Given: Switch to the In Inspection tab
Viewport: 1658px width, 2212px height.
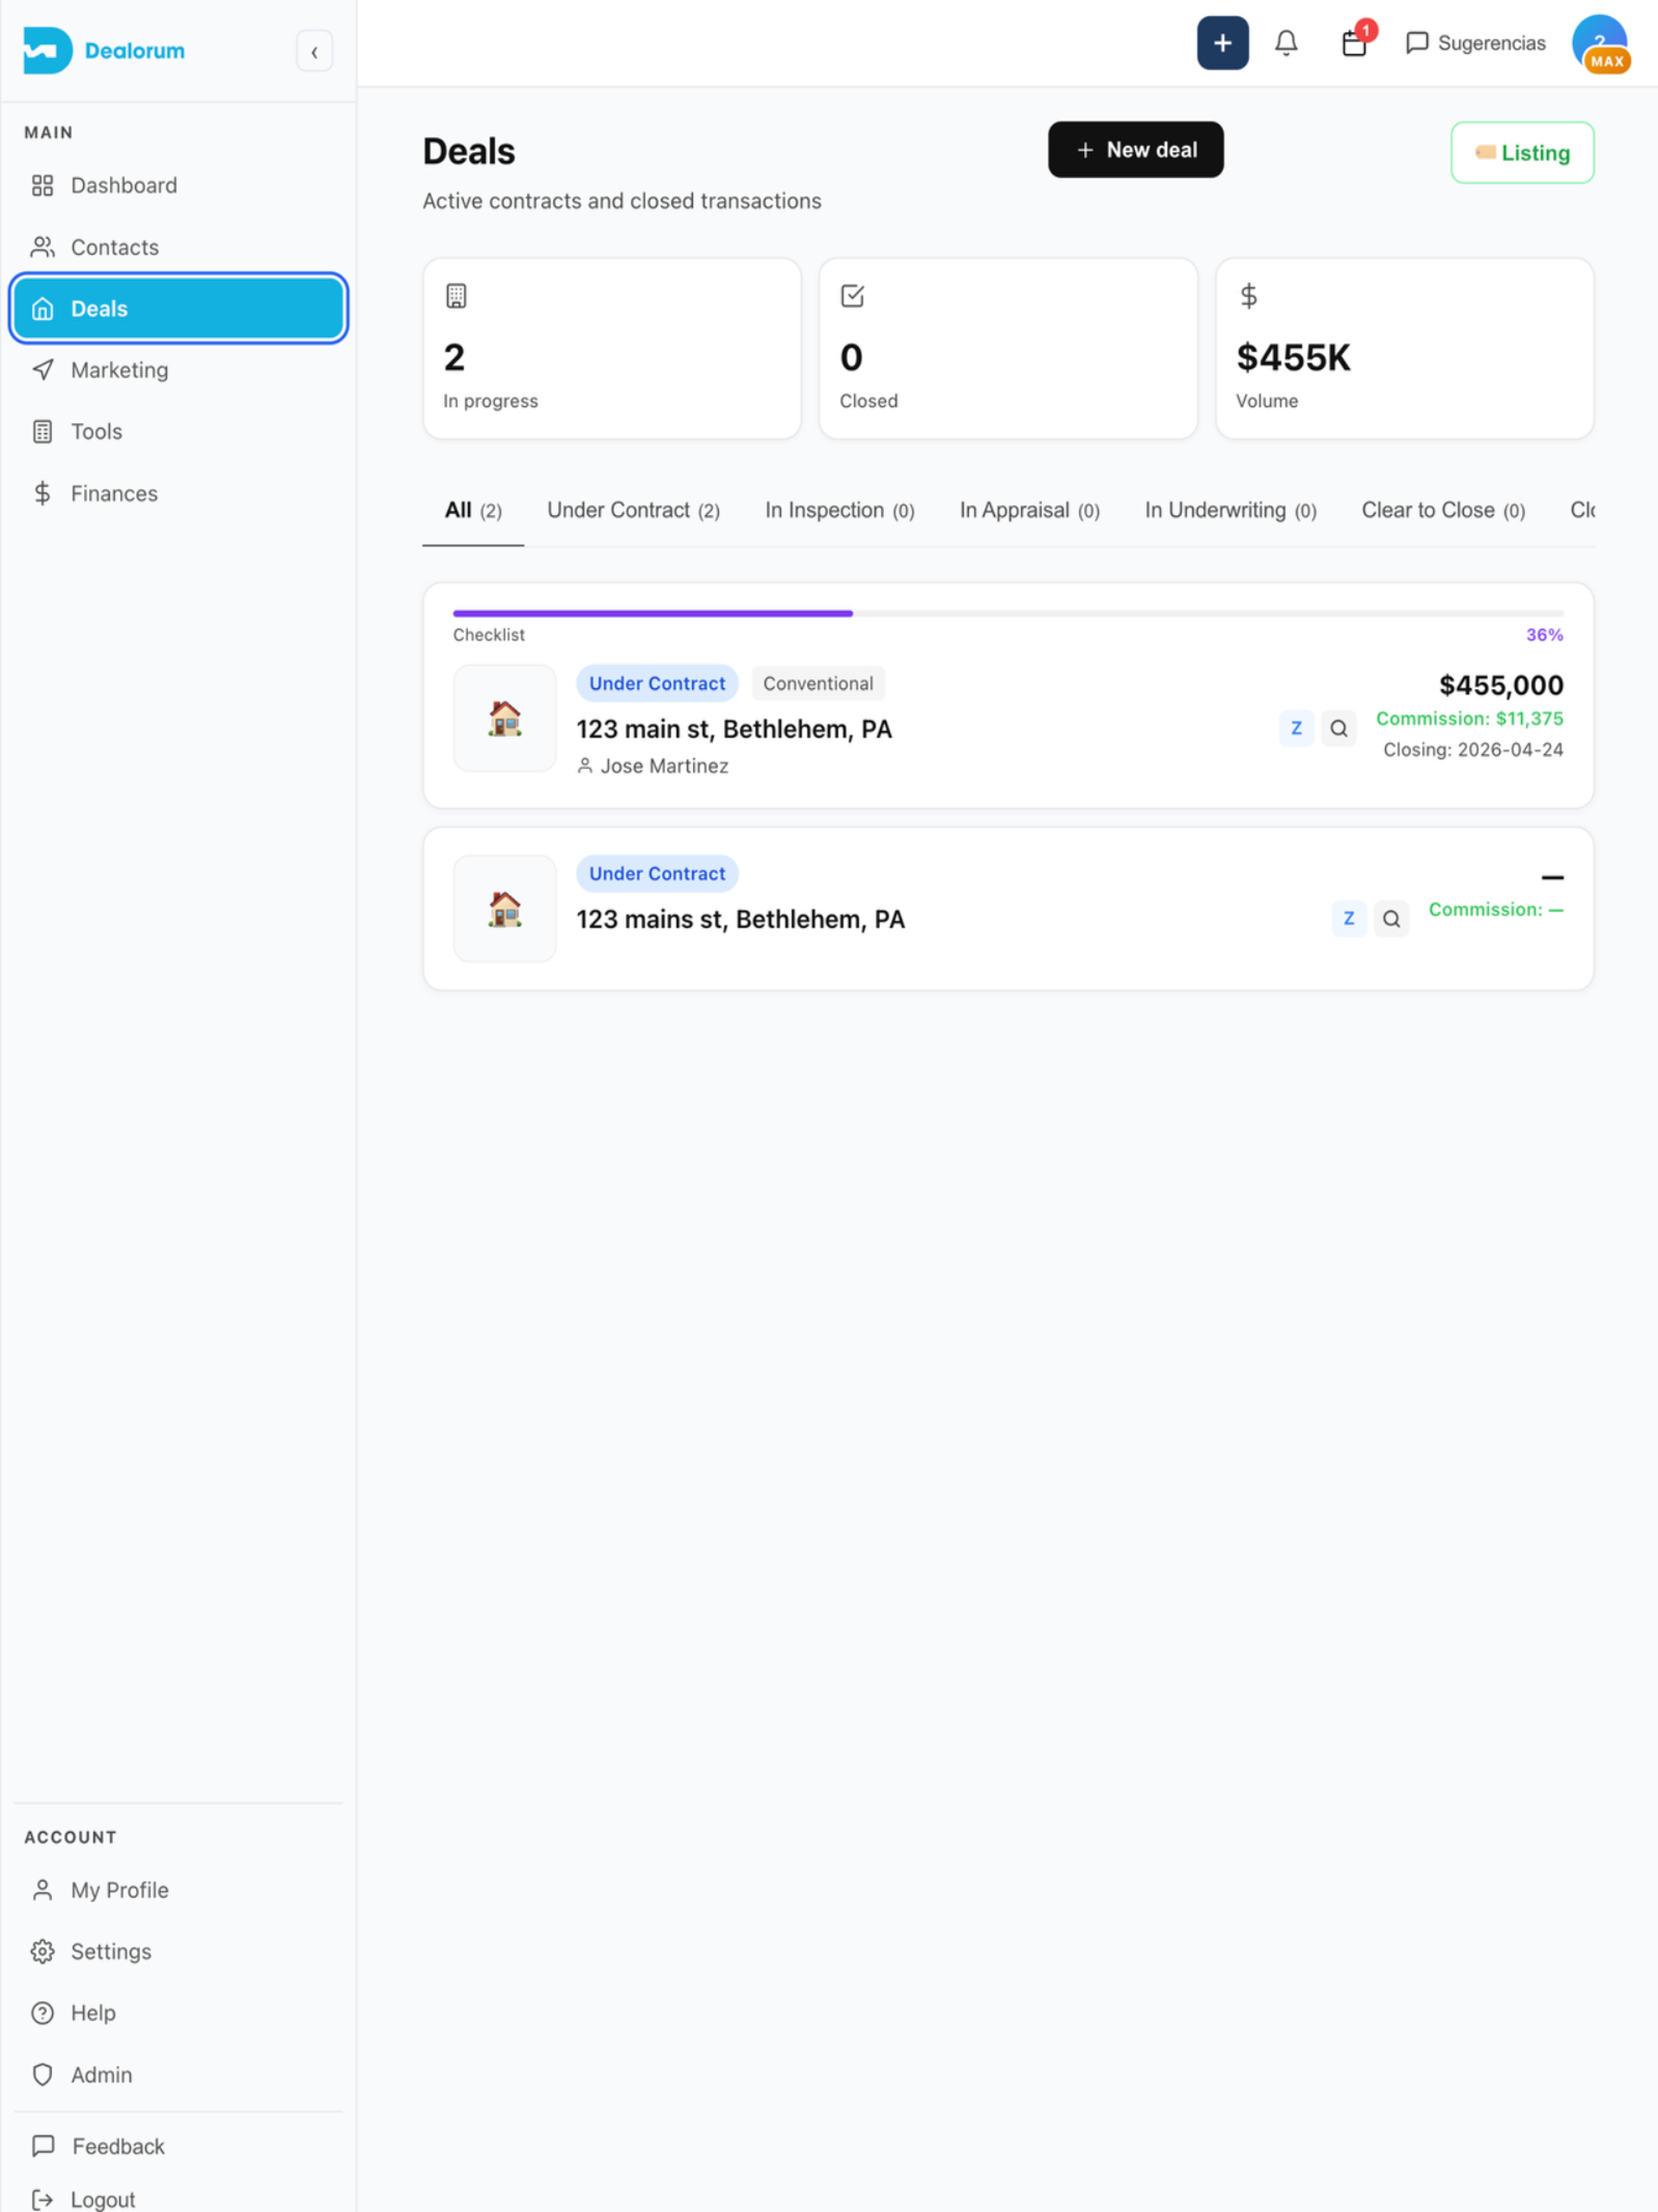Looking at the screenshot, I should (840, 510).
